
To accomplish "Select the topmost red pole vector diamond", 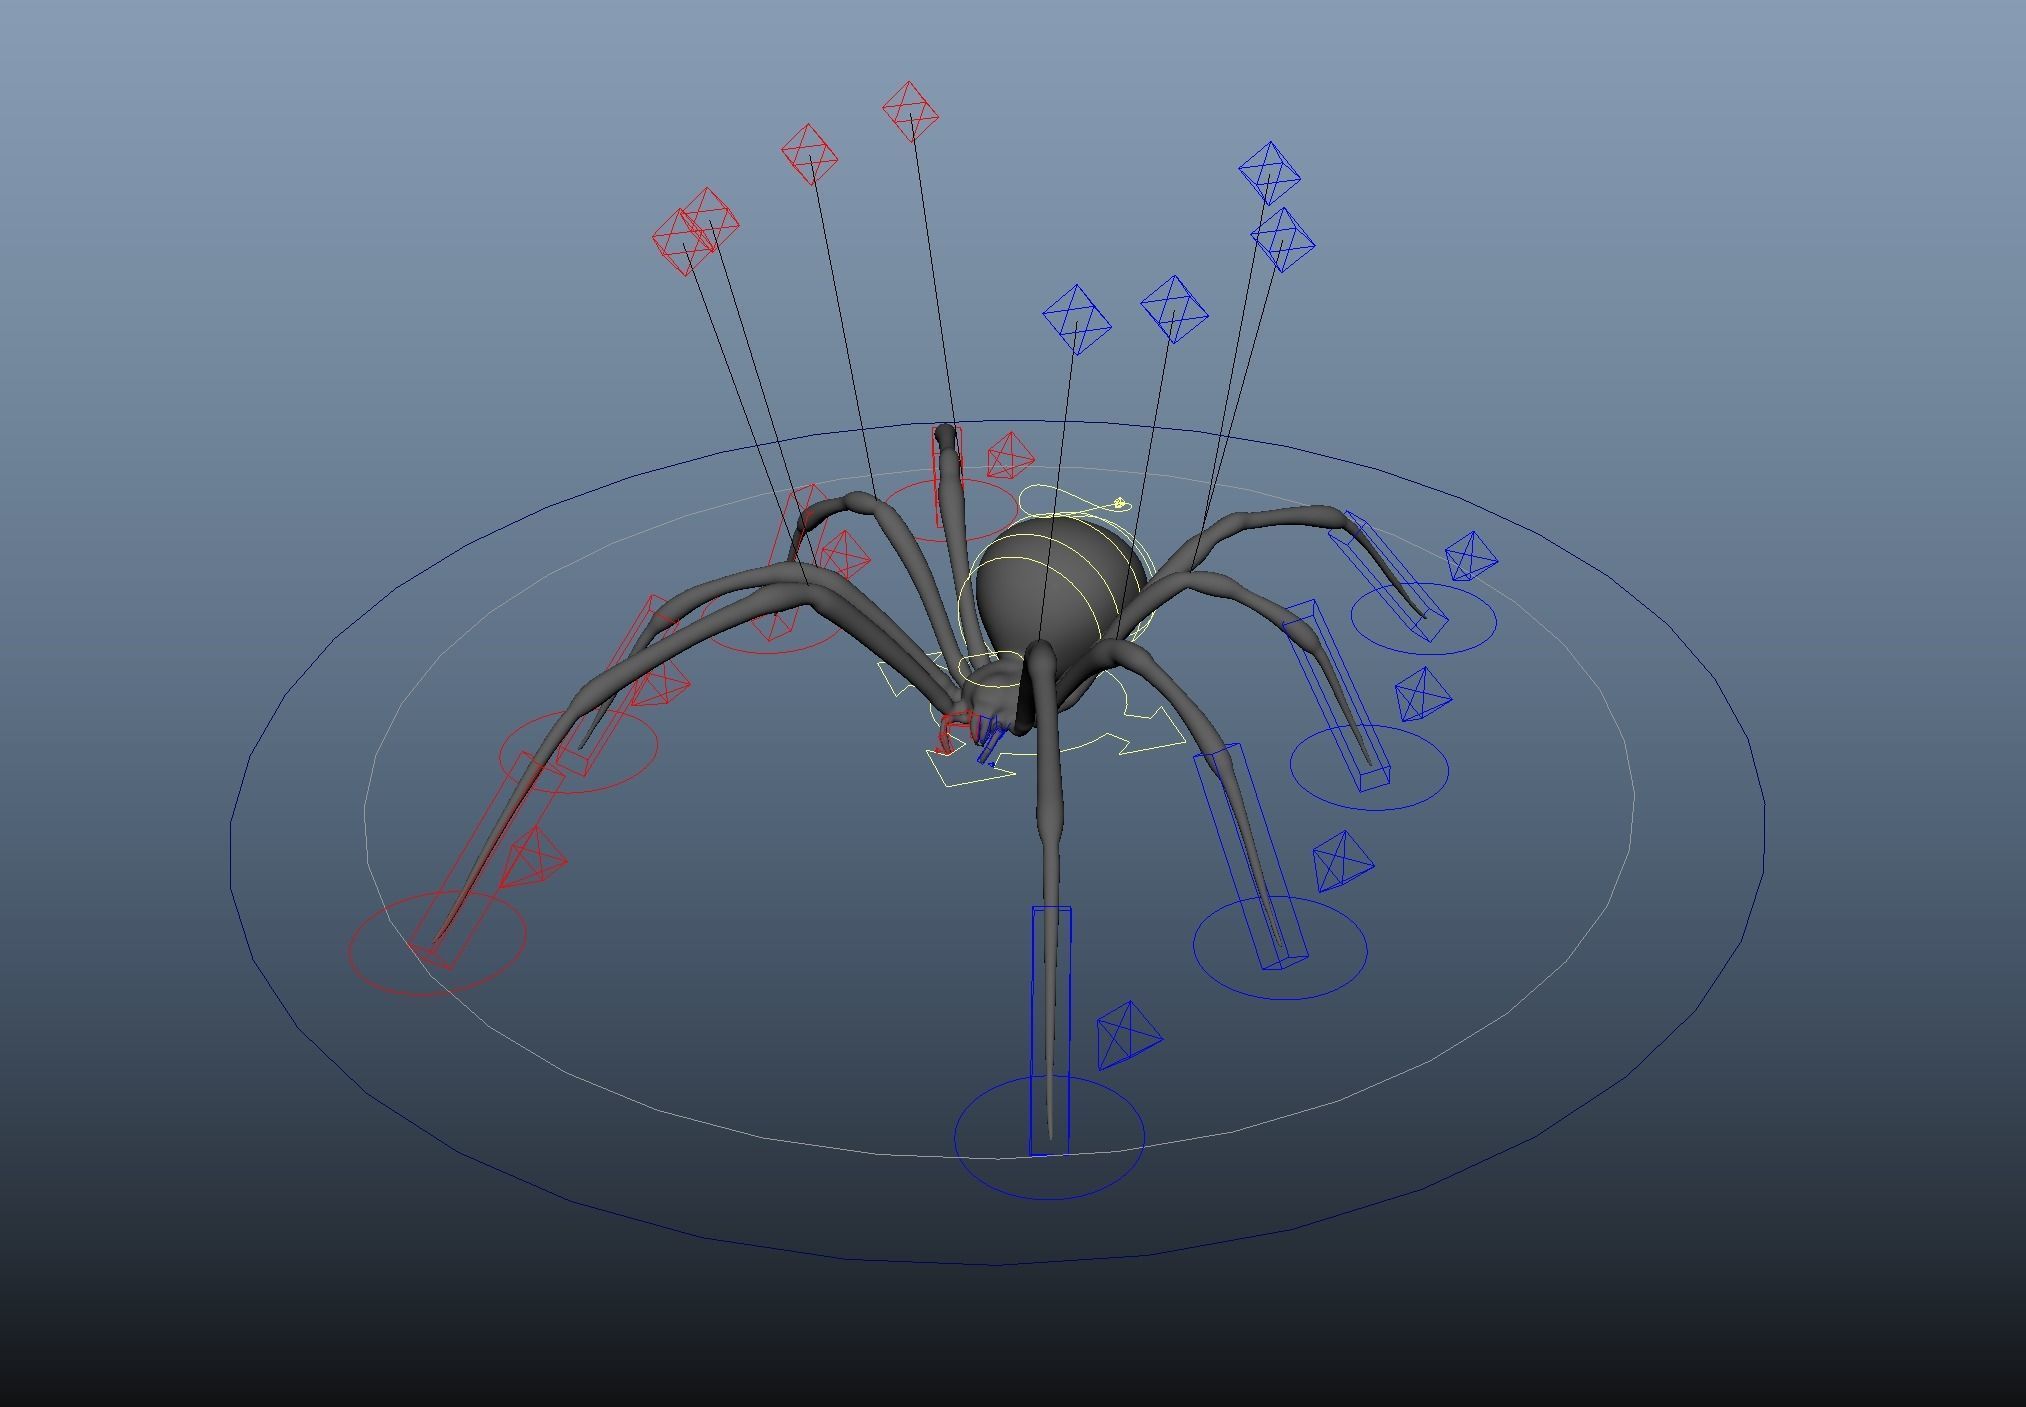I will (x=911, y=111).
